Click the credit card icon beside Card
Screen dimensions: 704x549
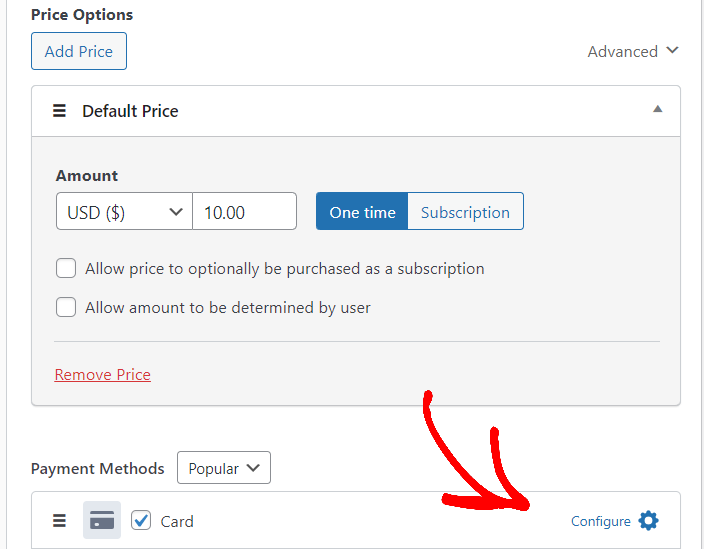tap(102, 521)
